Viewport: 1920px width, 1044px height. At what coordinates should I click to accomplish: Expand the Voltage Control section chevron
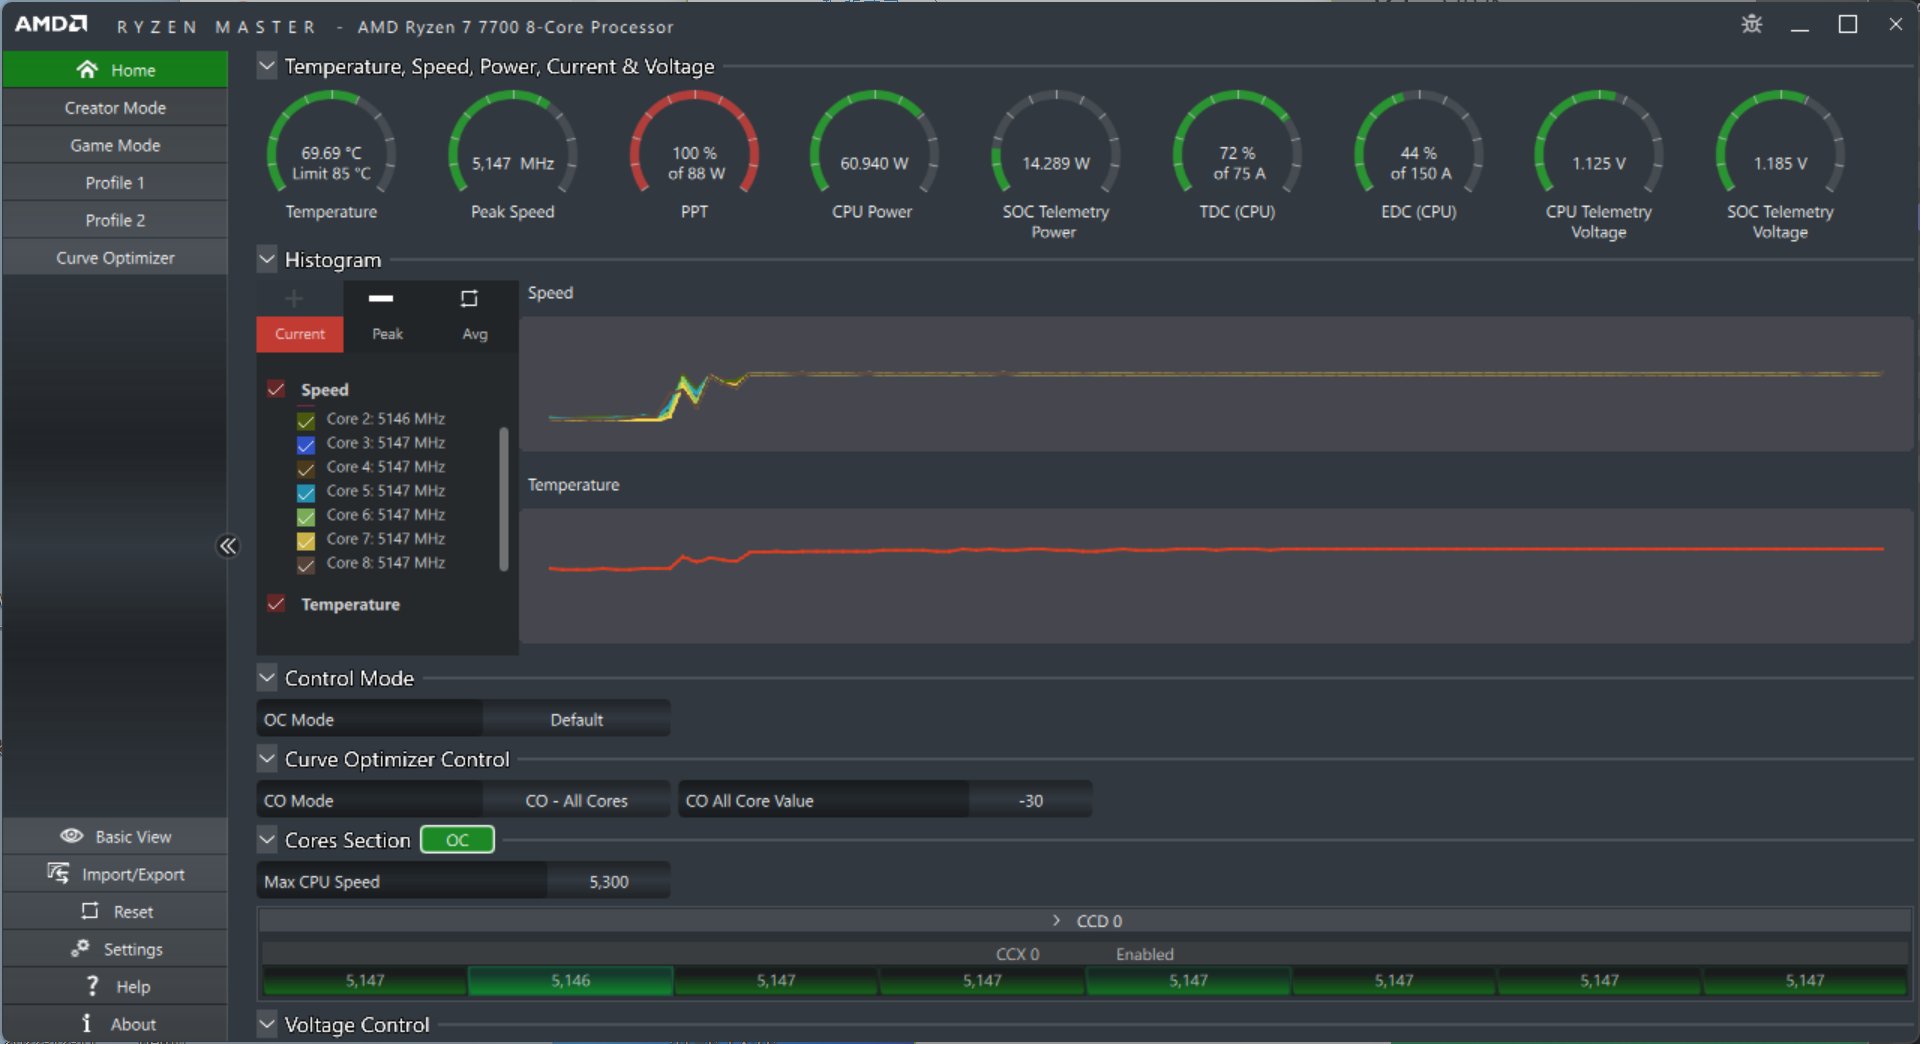267,1023
